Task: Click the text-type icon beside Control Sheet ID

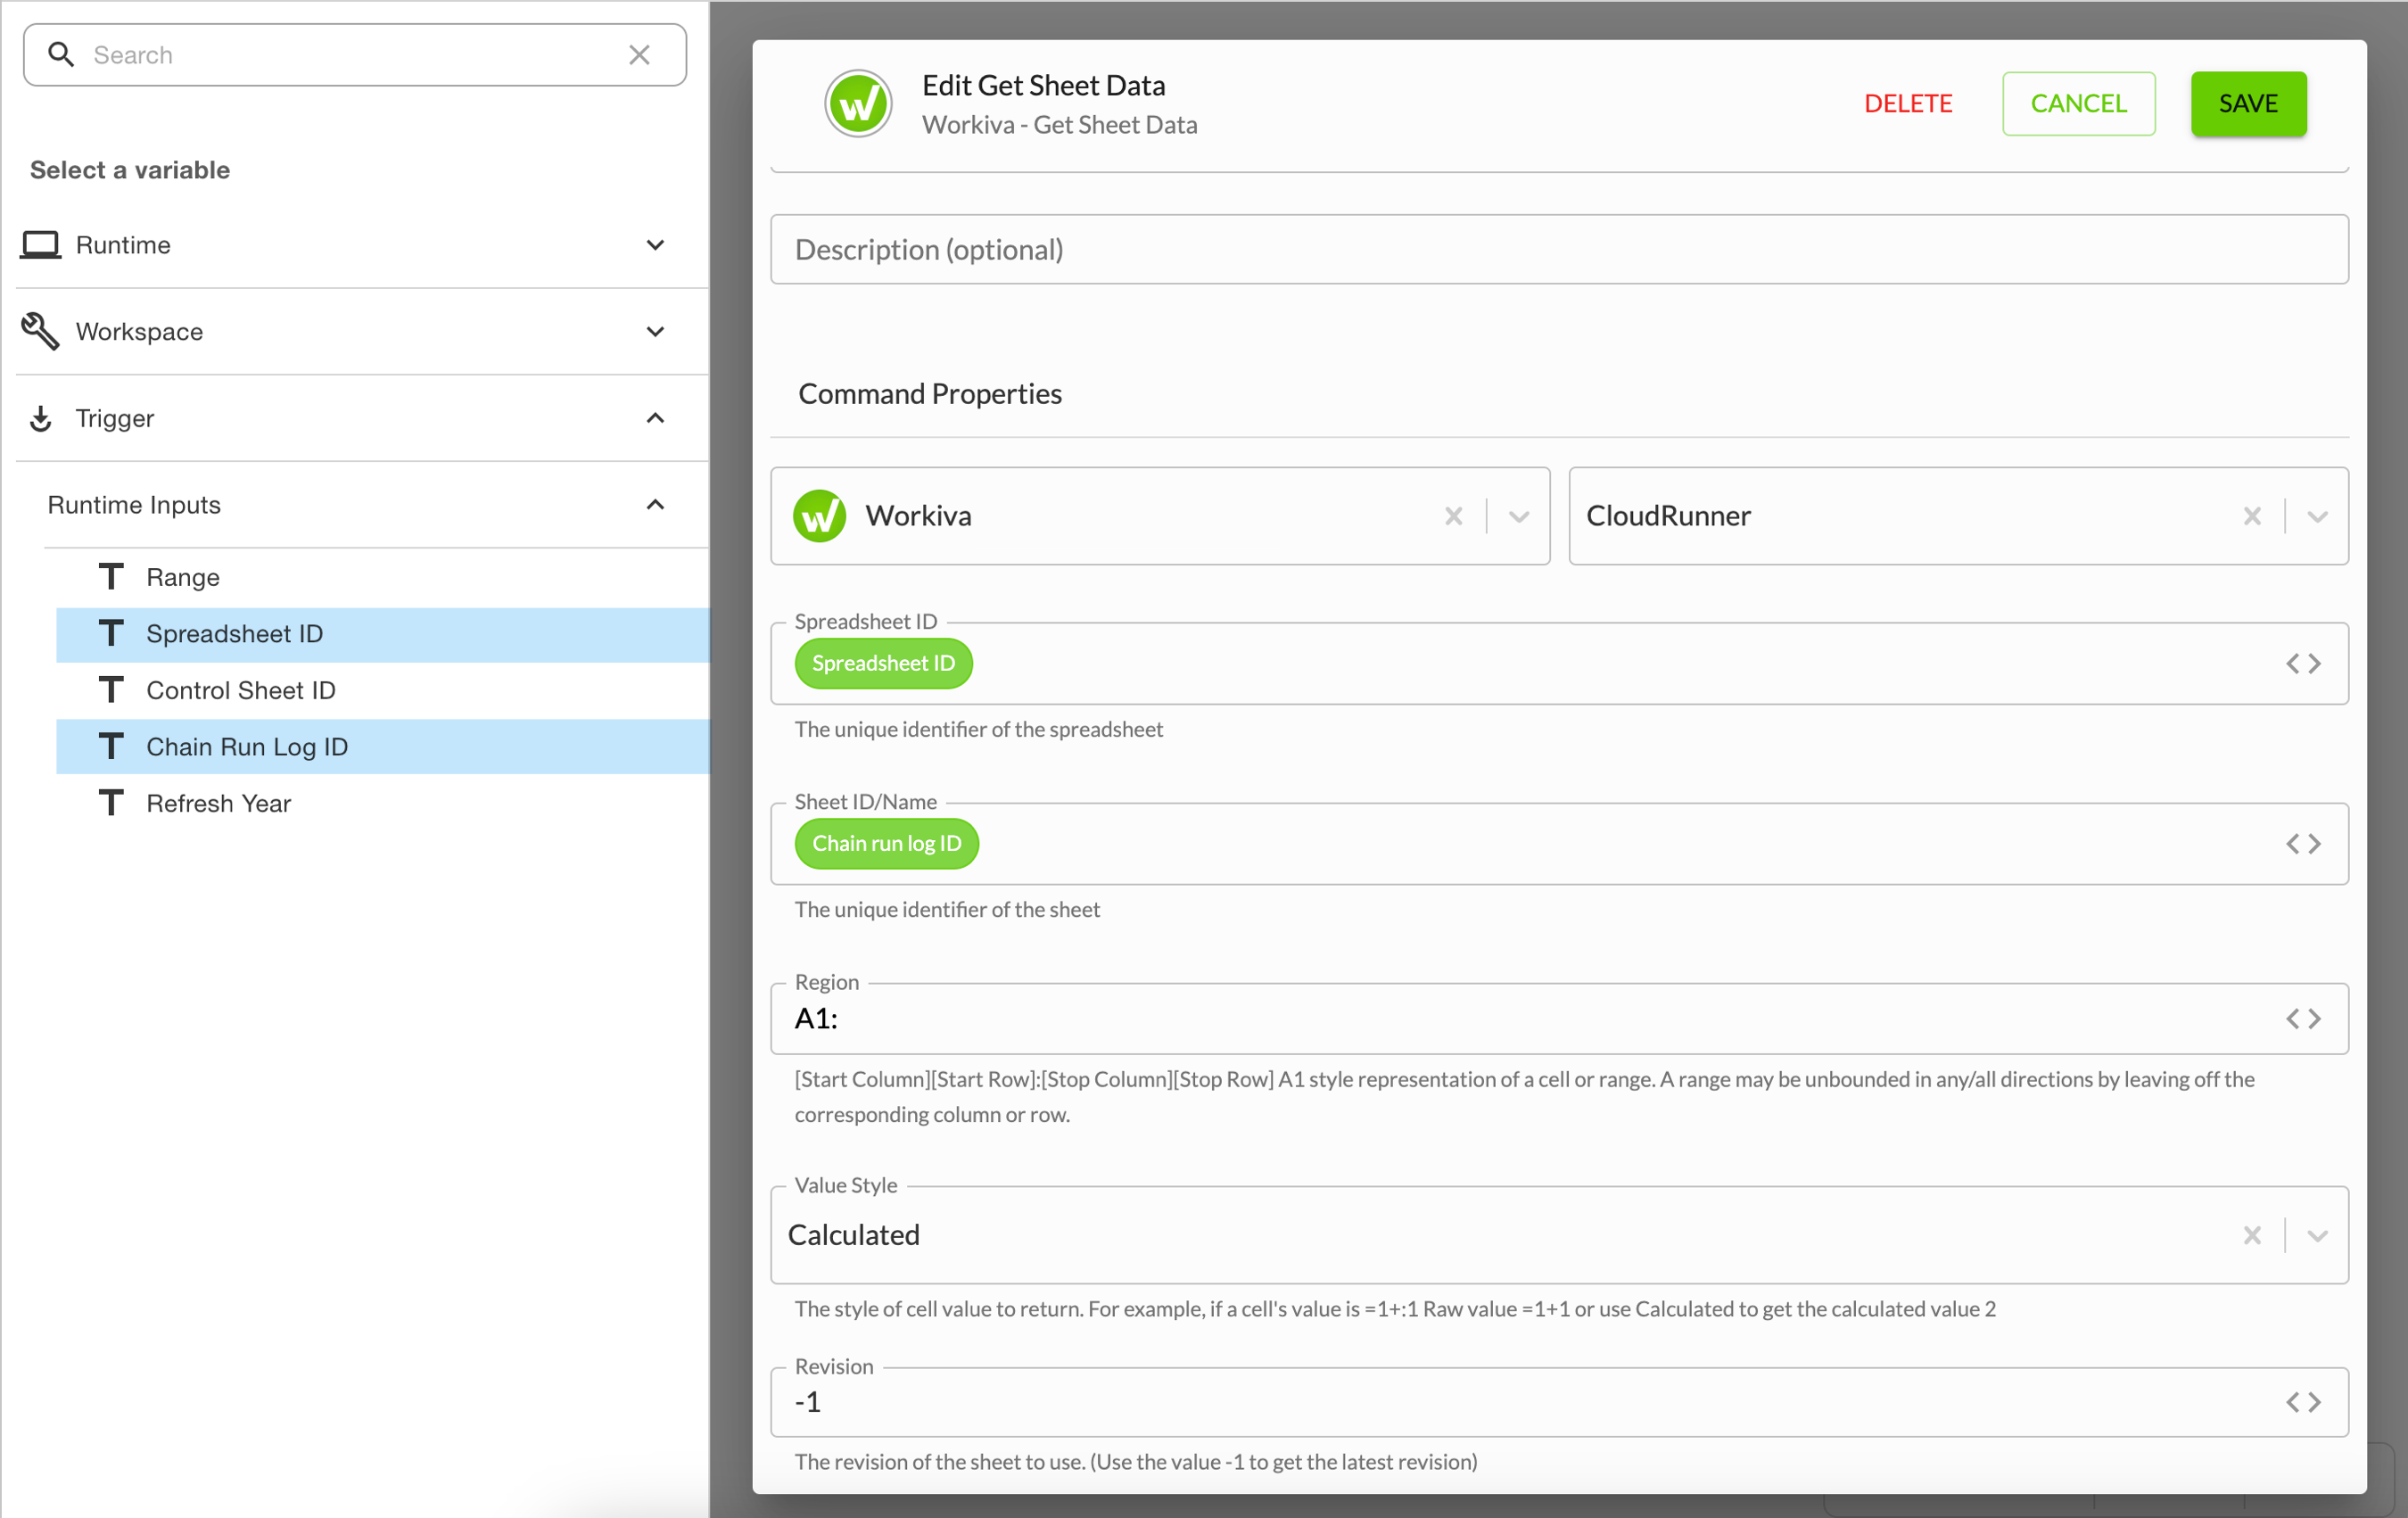Action: (x=111, y=690)
